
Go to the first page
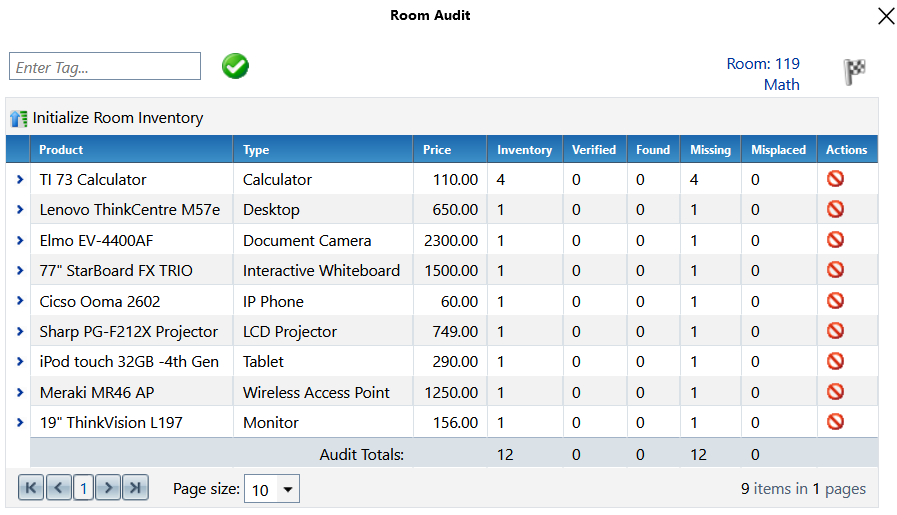click(31, 488)
